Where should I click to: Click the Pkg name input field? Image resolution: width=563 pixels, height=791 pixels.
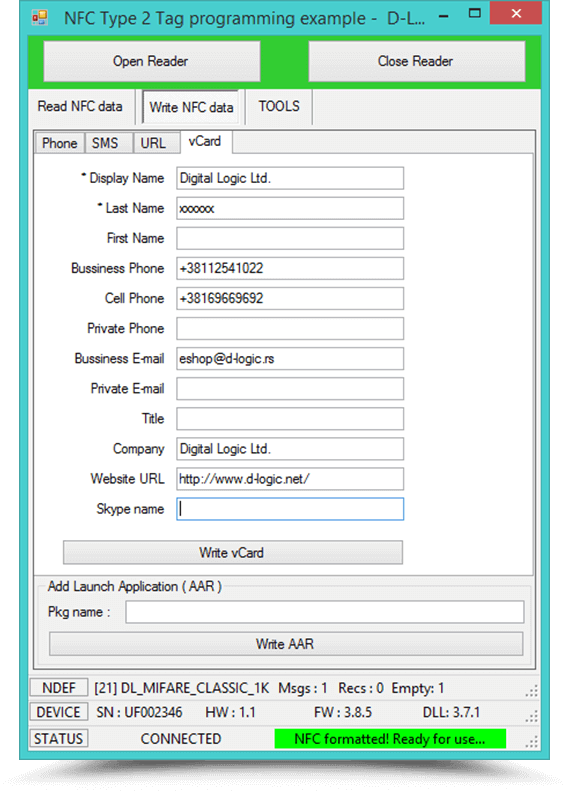coord(325,612)
